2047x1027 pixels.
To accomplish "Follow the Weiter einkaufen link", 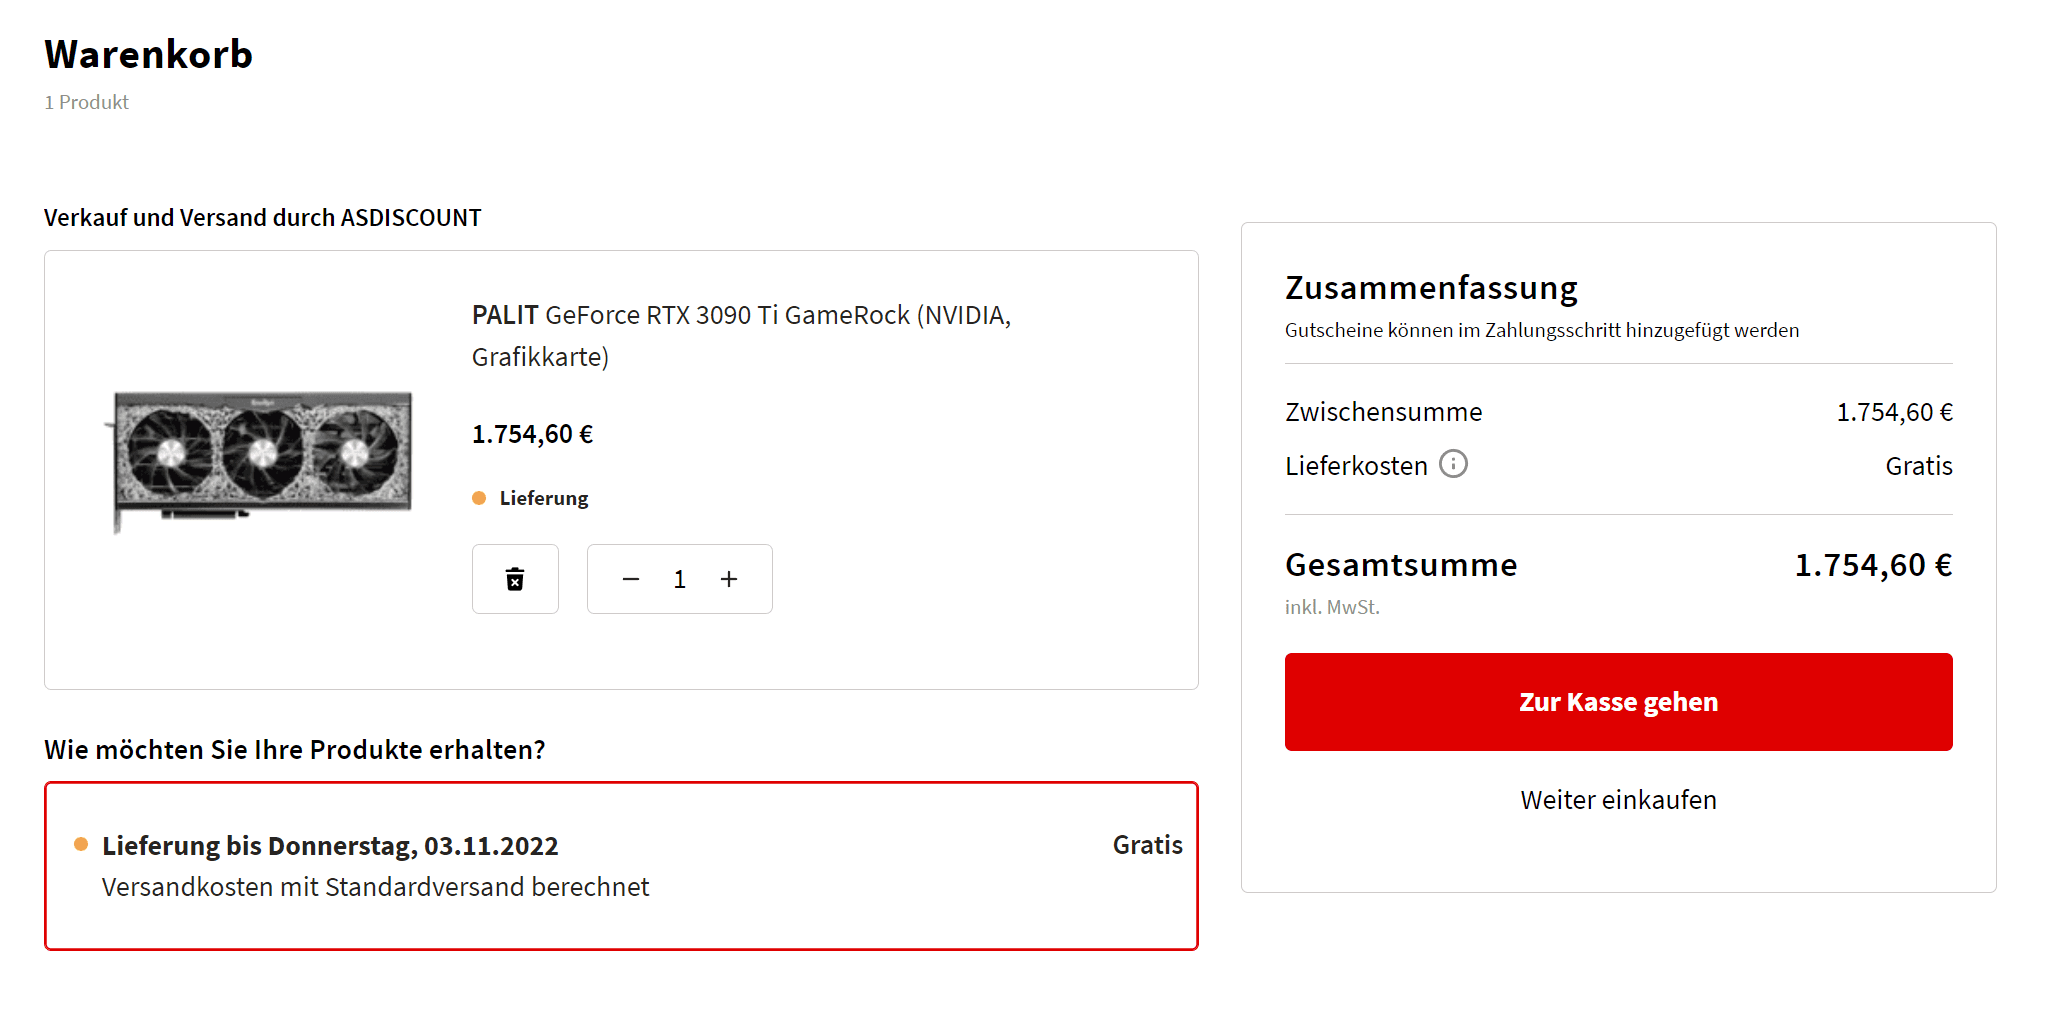I will [x=1618, y=800].
